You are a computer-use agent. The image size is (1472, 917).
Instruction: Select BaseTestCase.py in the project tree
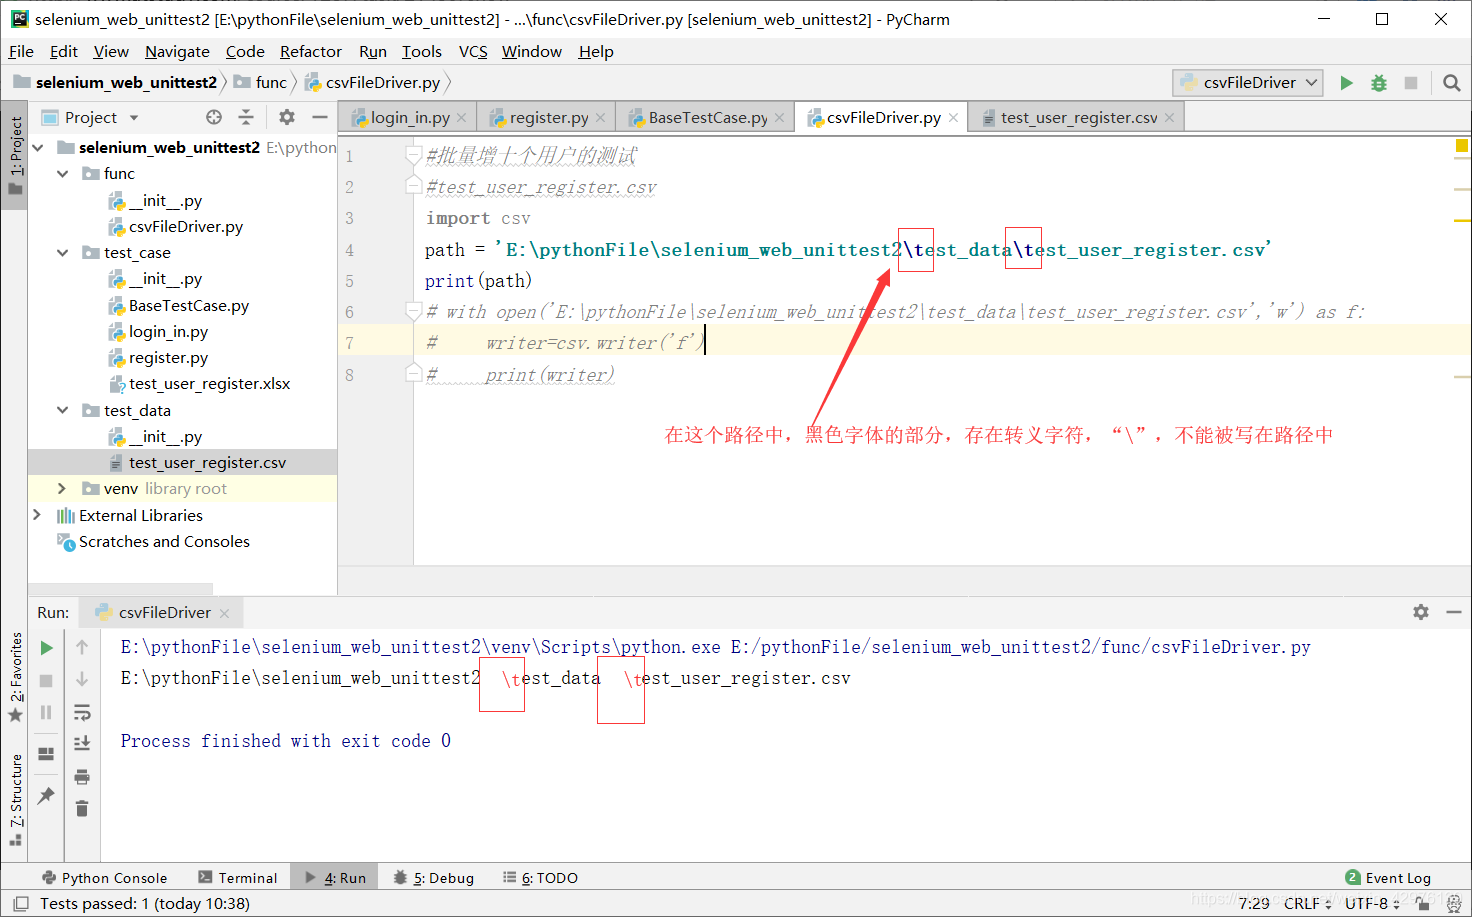click(188, 306)
